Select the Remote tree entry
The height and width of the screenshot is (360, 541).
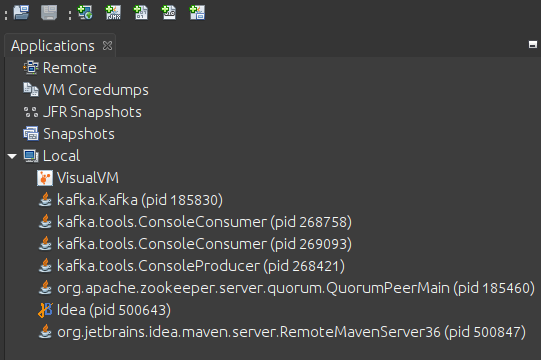[x=70, y=68]
